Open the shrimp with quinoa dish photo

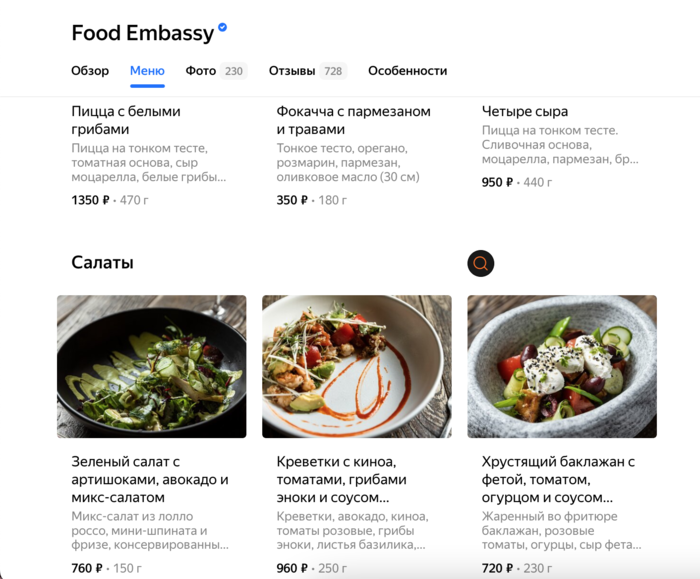[357, 367]
